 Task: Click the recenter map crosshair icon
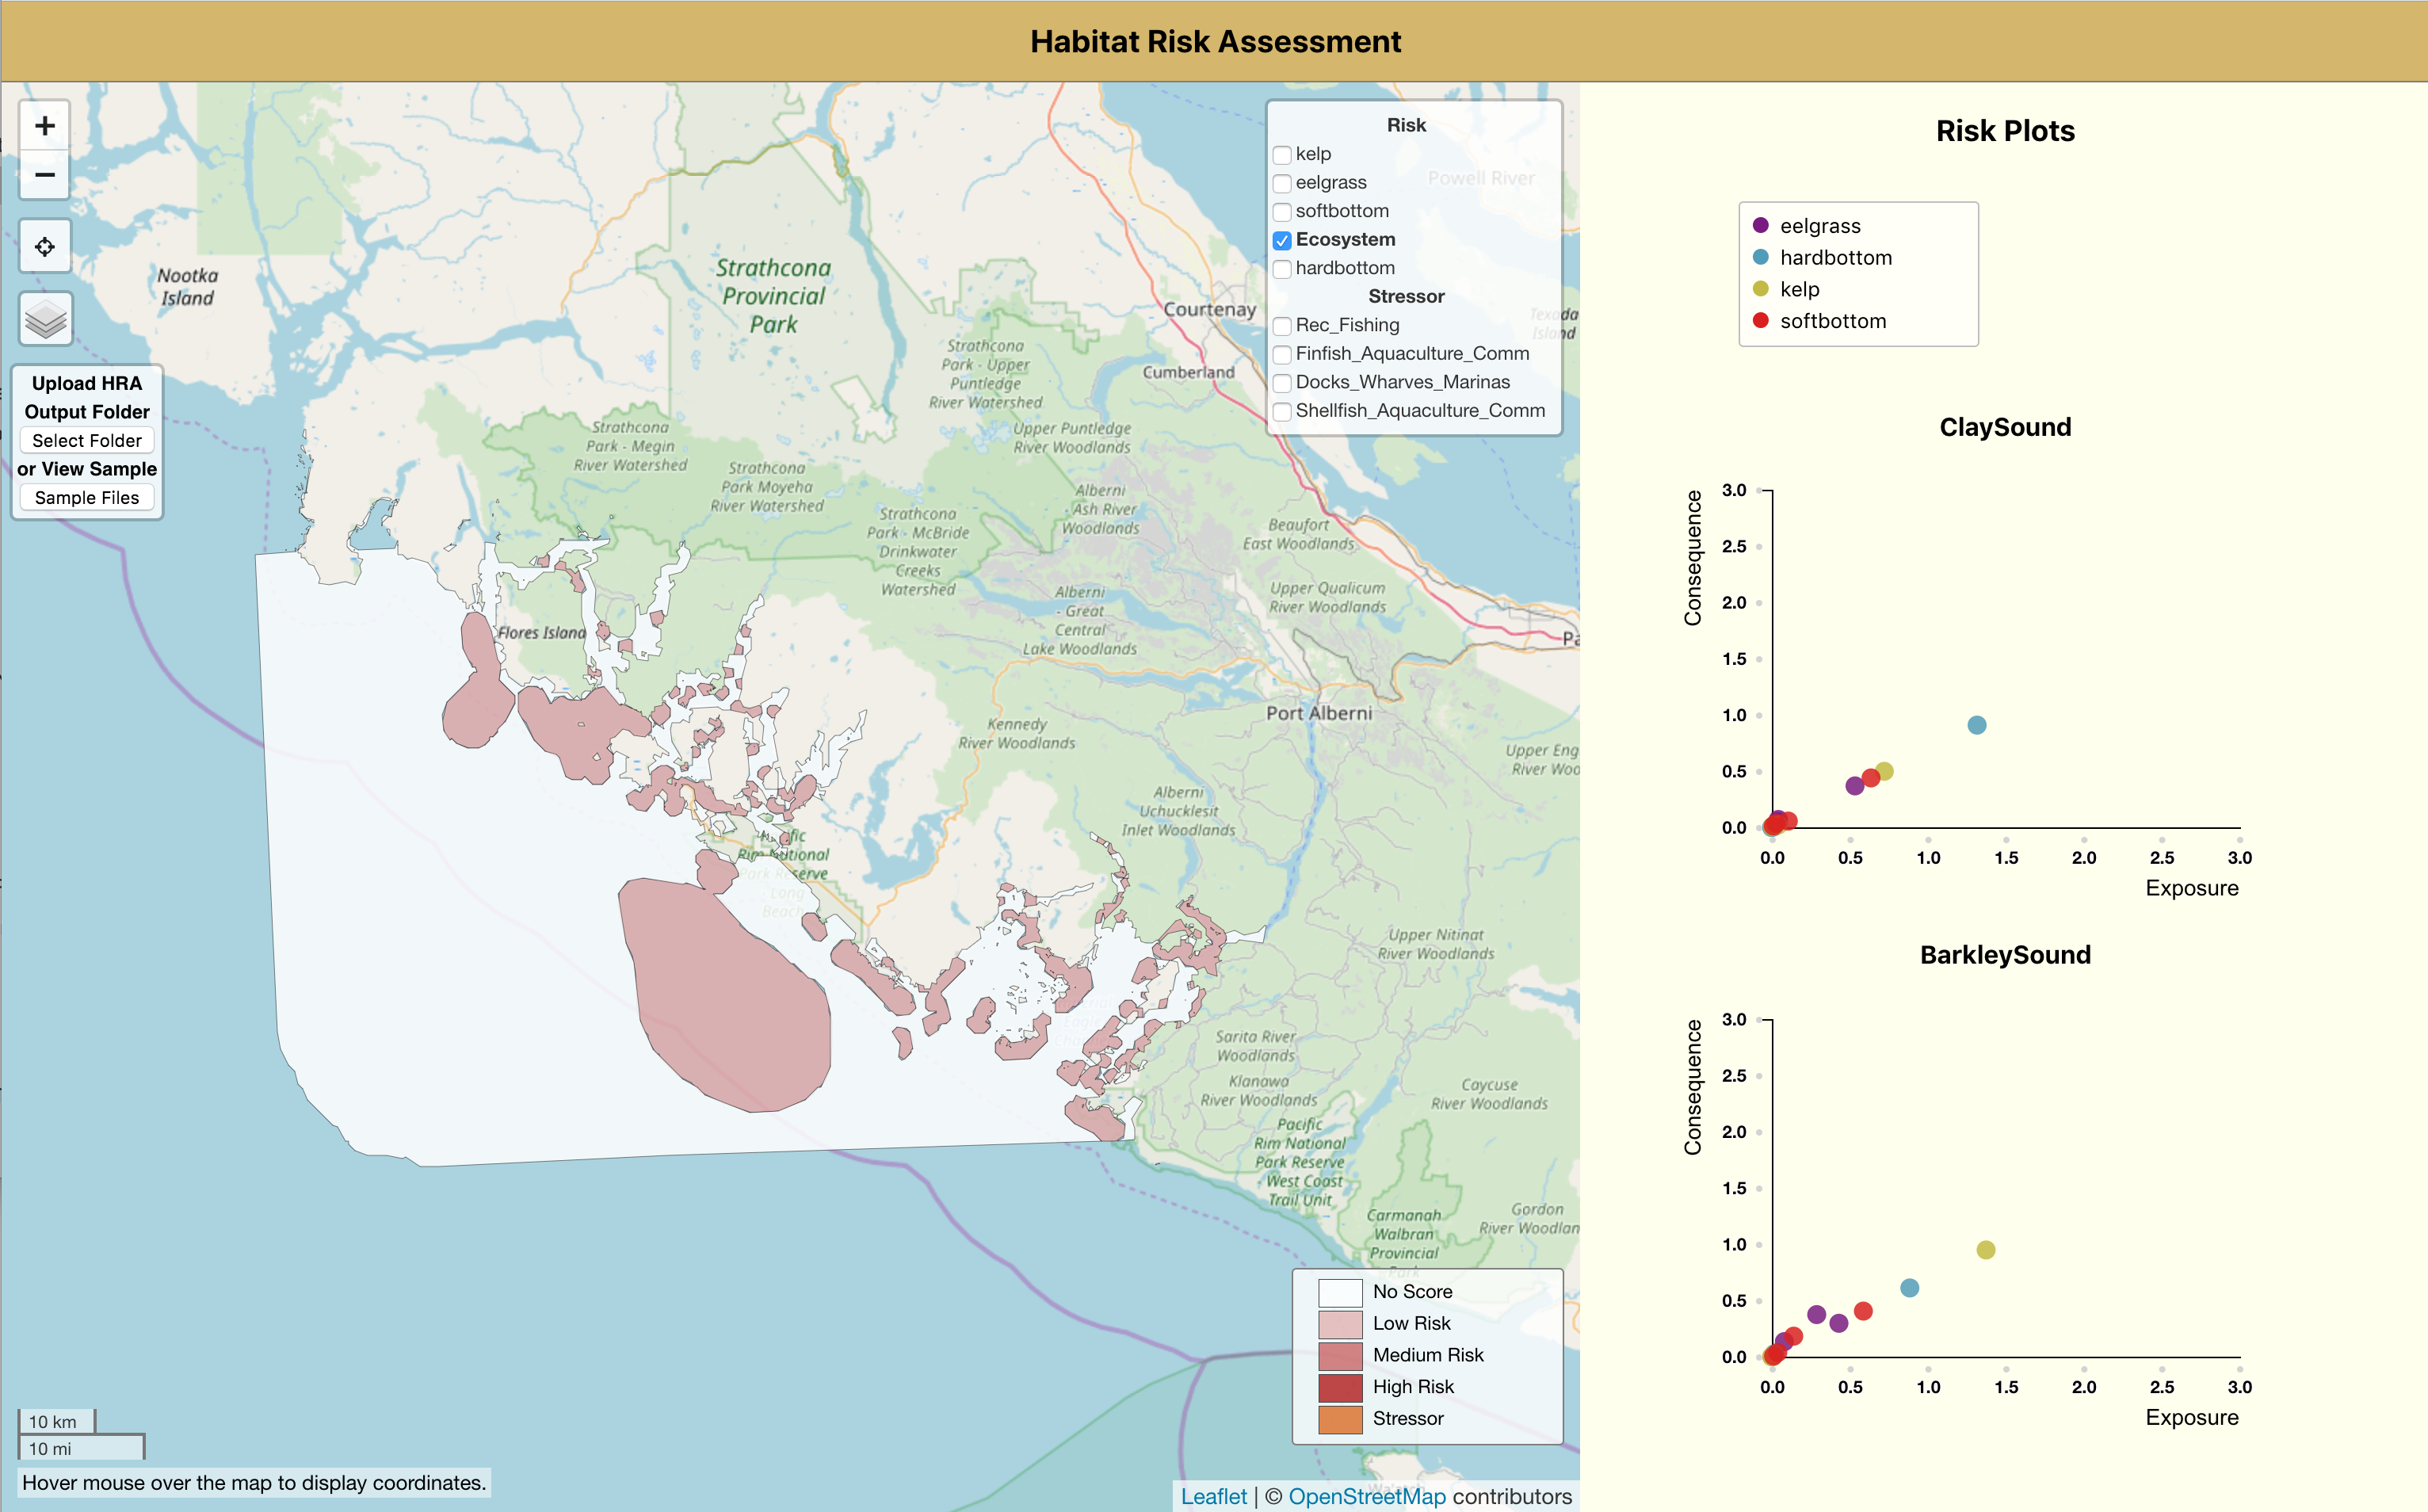pos(45,247)
